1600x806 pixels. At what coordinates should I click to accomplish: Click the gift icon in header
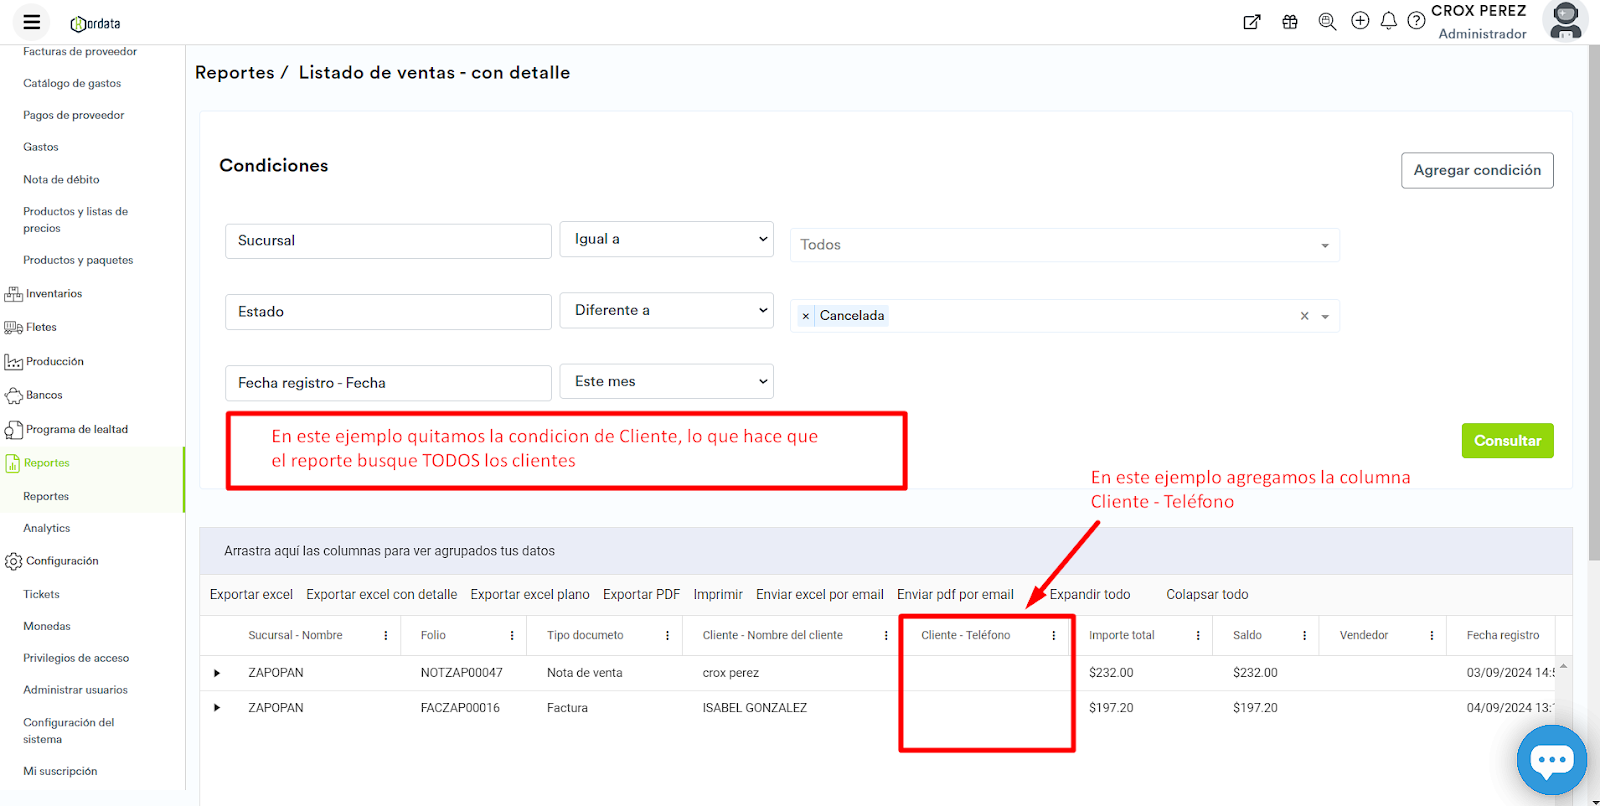pyautogui.click(x=1290, y=22)
